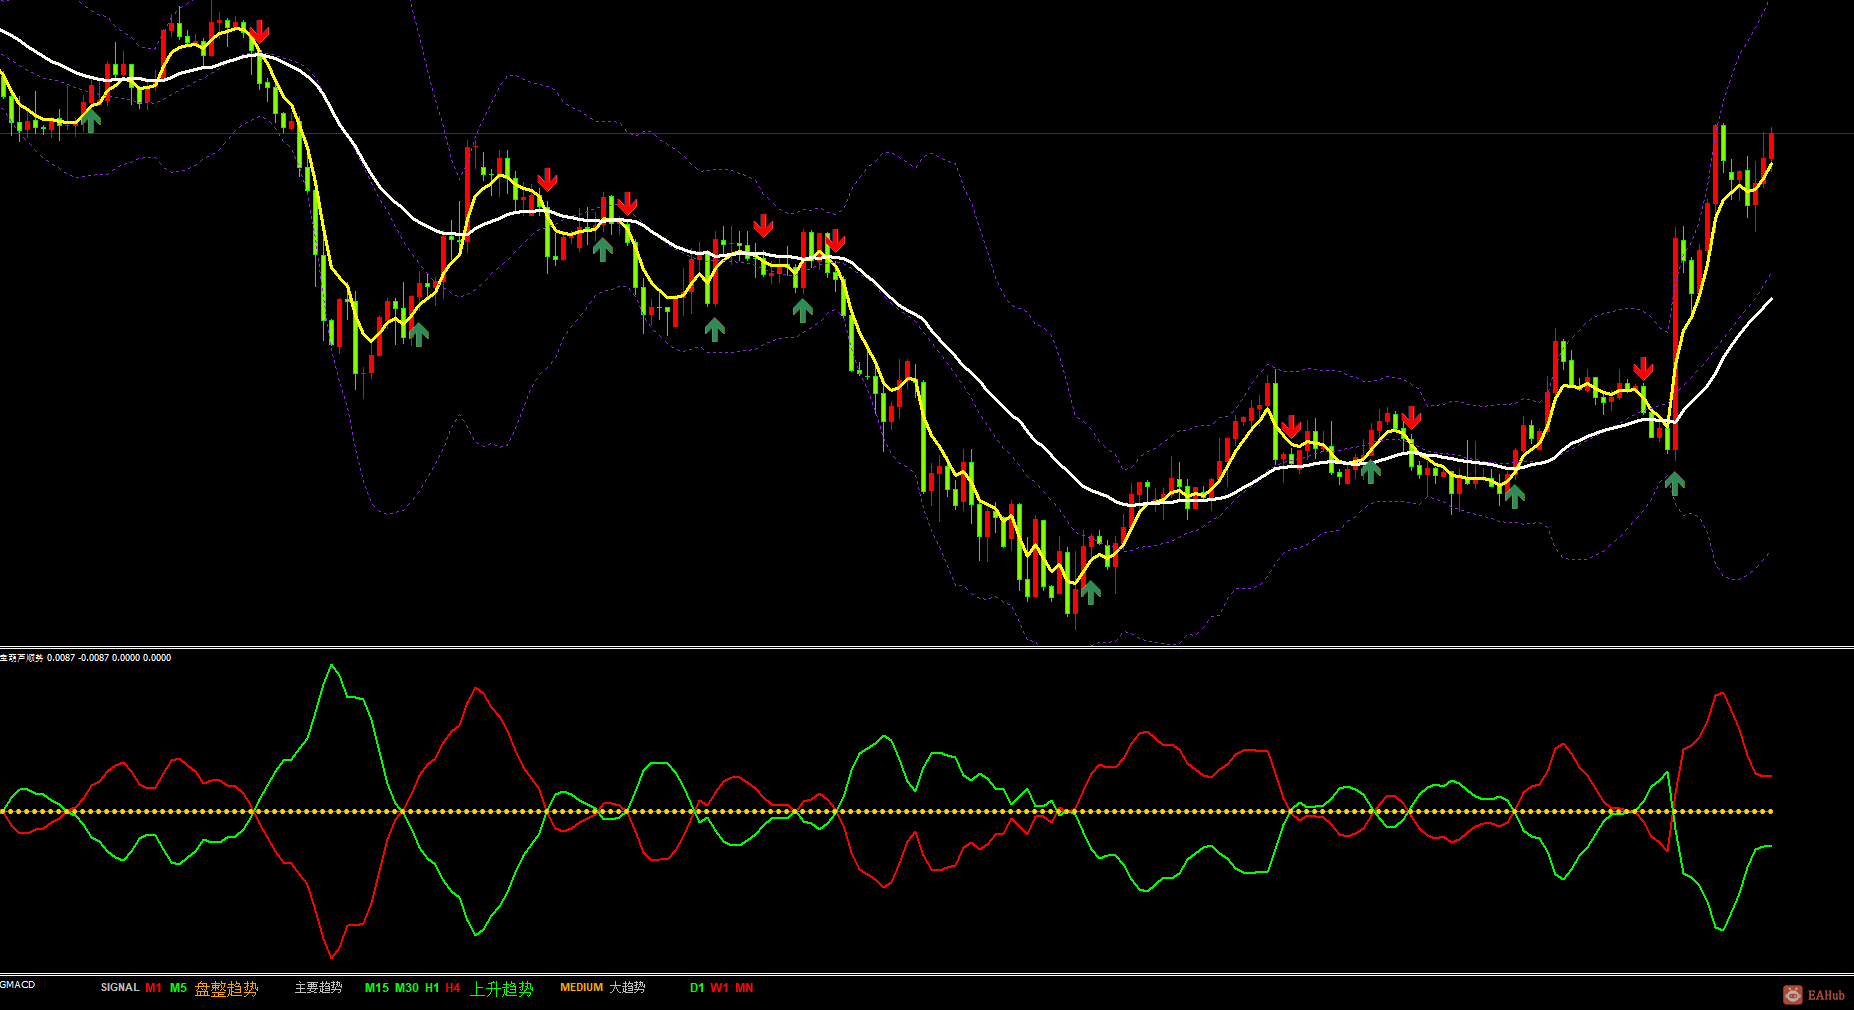
Task: Click the GMACD indicator label
Action: point(17,985)
